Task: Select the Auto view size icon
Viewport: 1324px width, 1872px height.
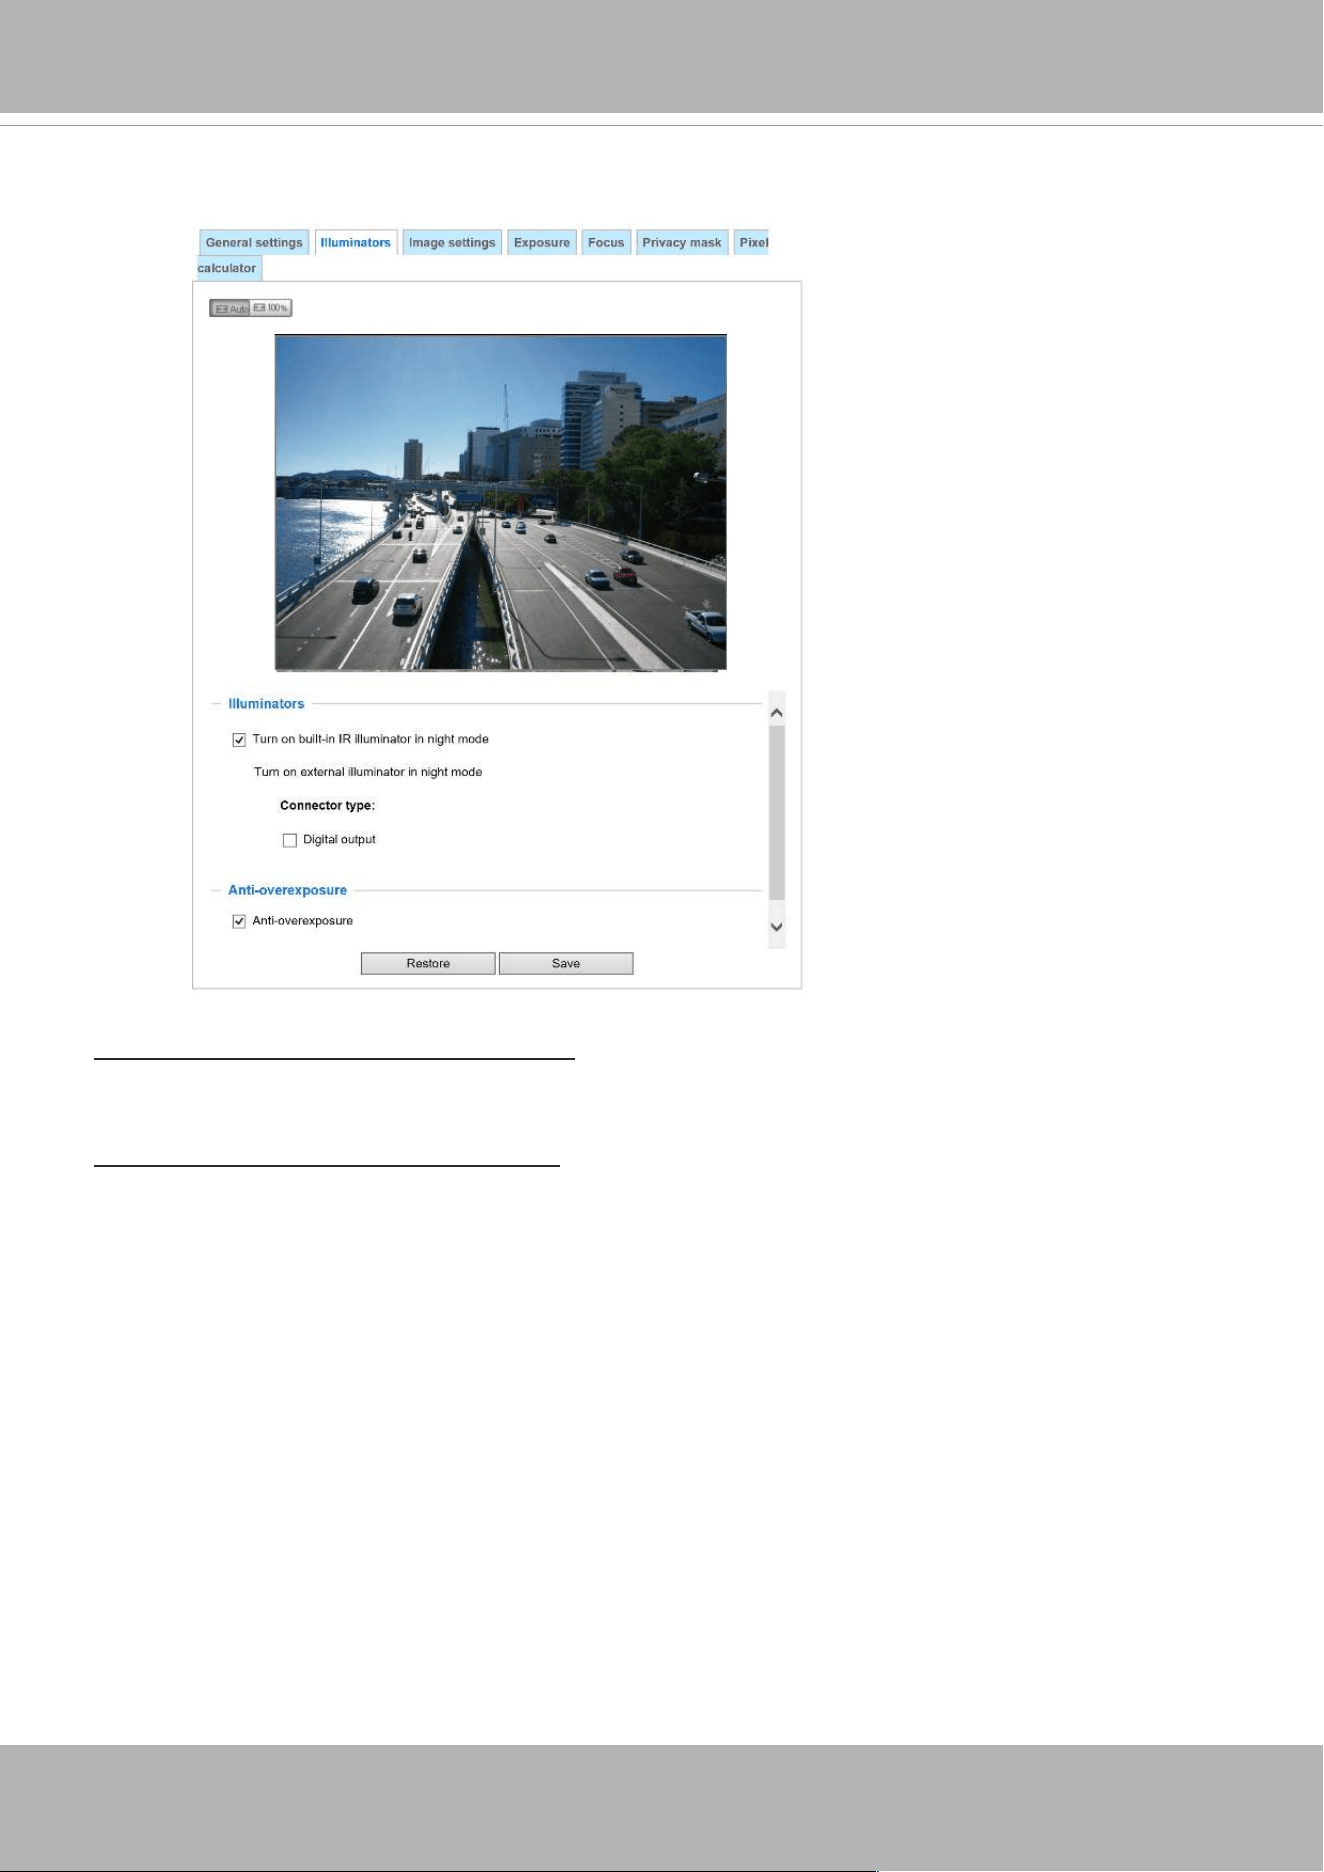Action: [x=230, y=308]
